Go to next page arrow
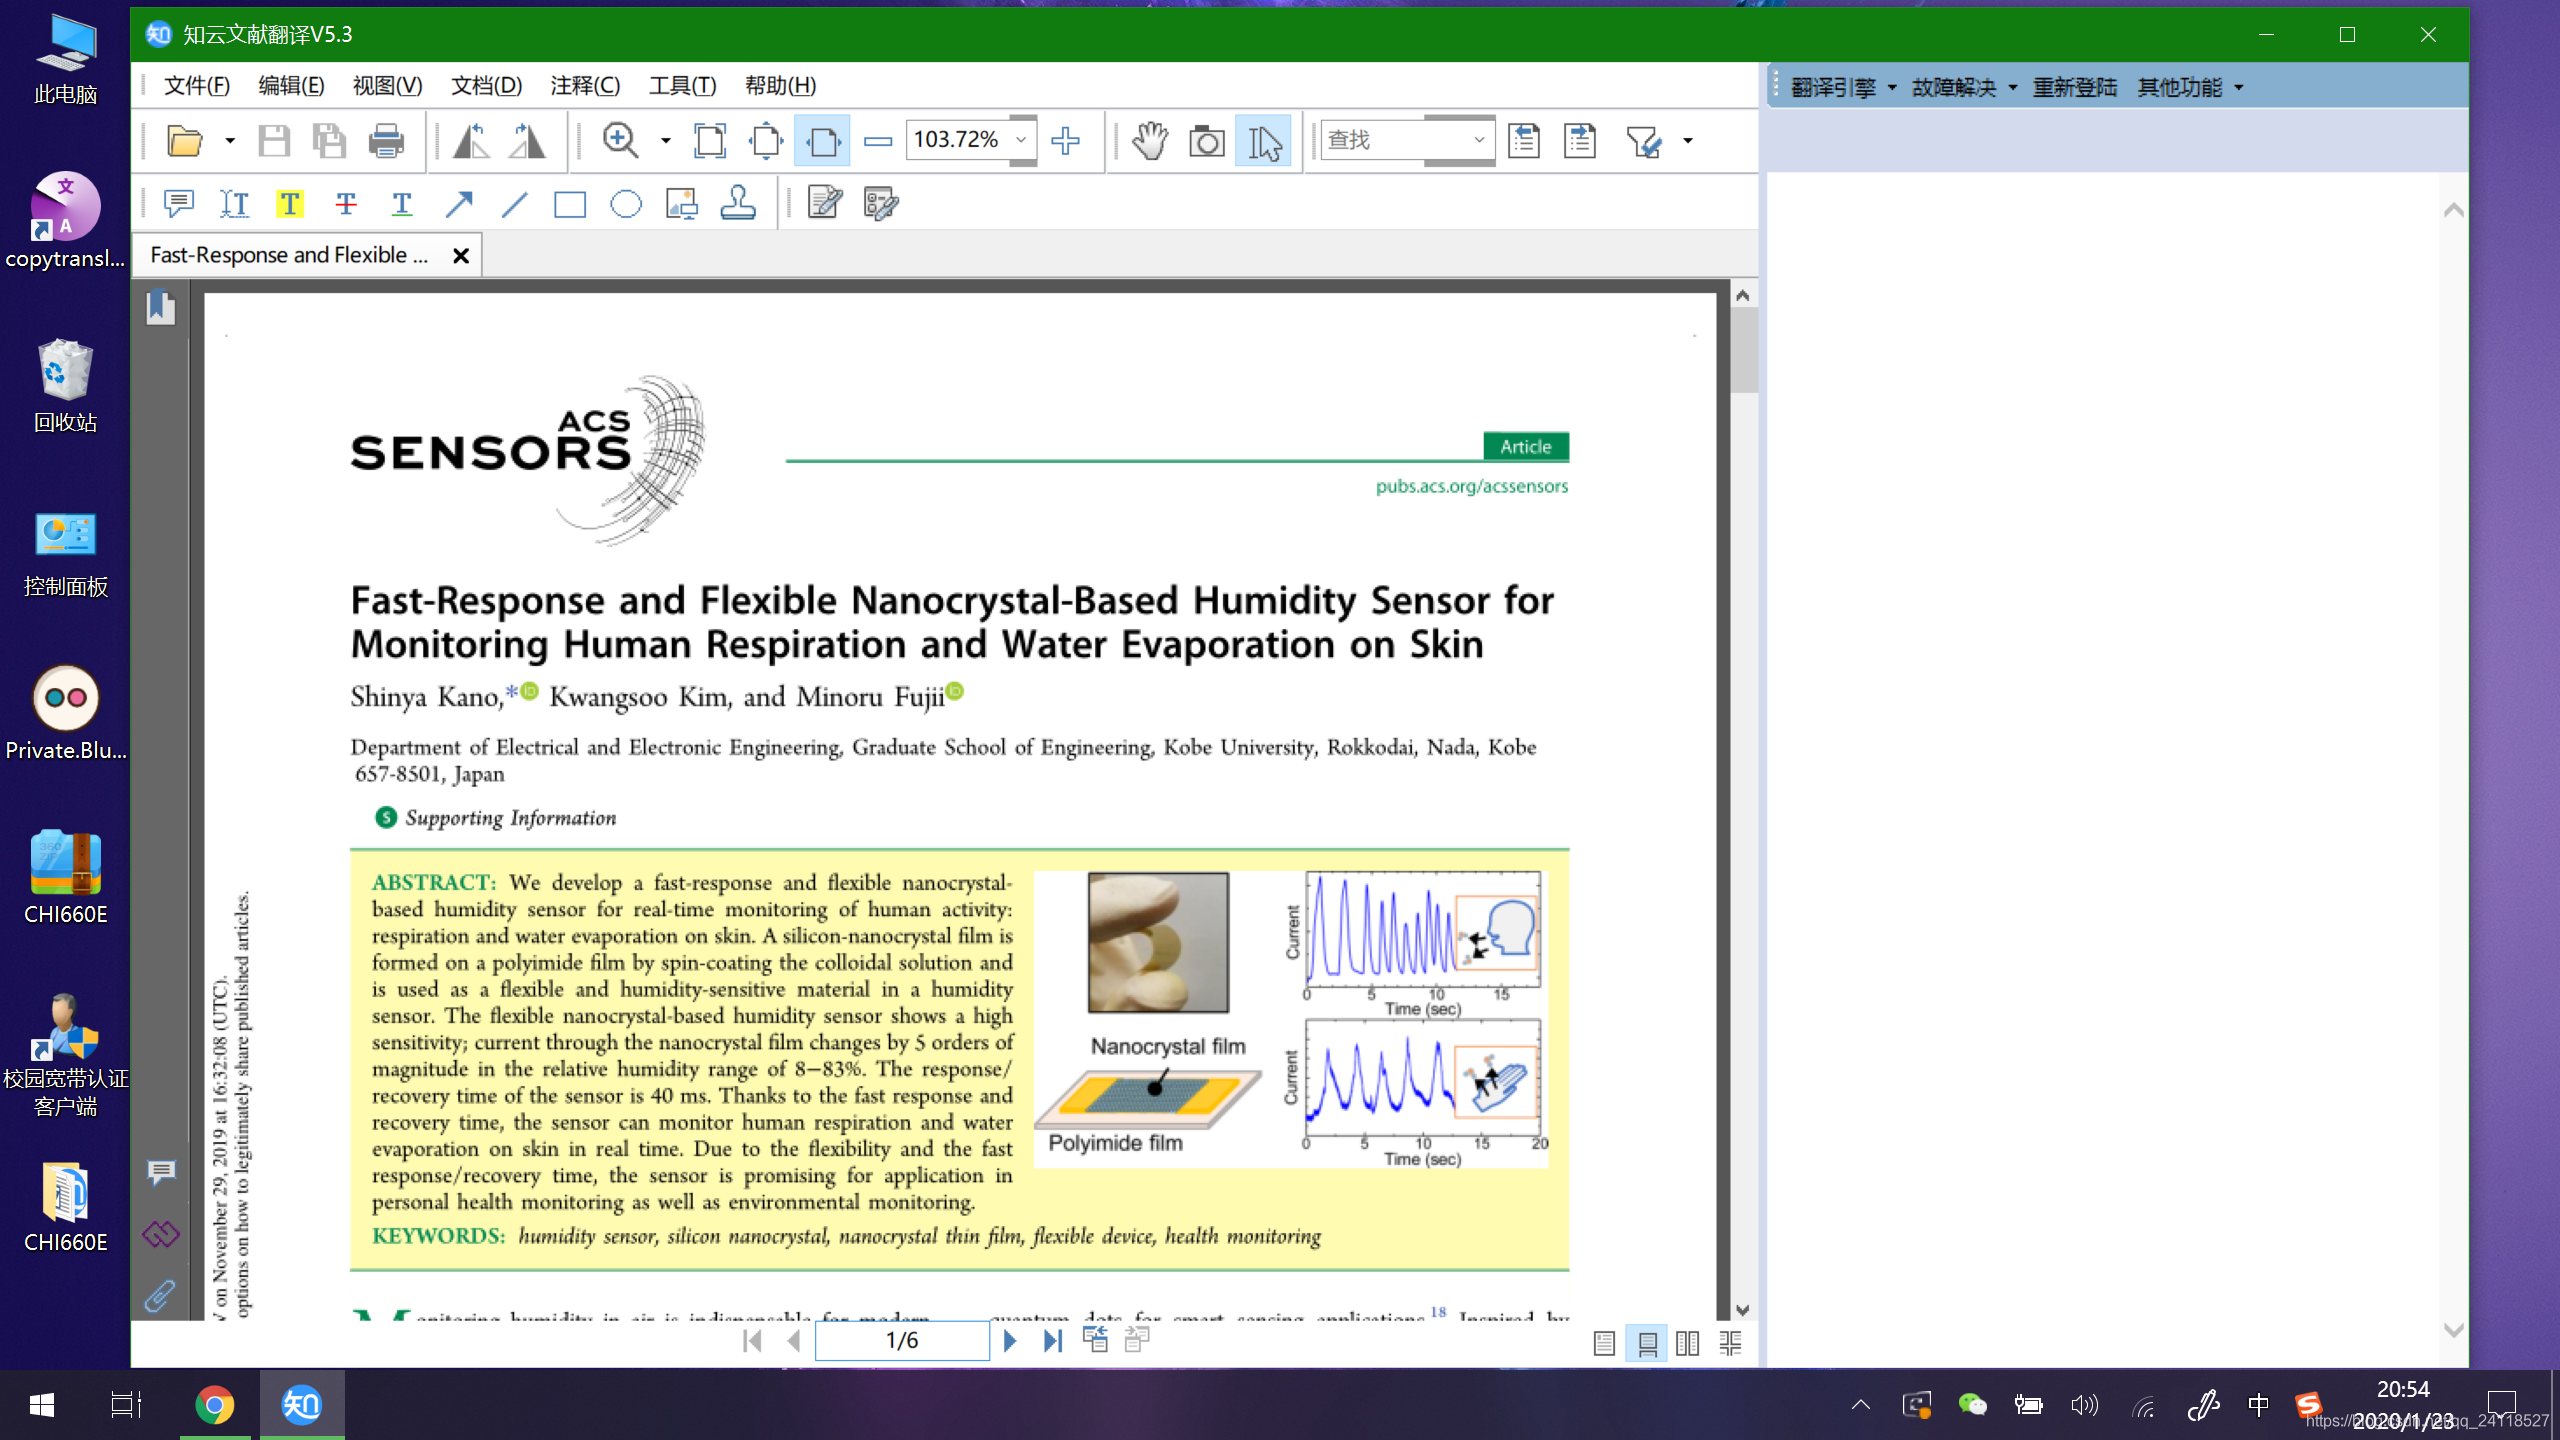The width and height of the screenshot is (2560, 1440). pos(1010,1341)
